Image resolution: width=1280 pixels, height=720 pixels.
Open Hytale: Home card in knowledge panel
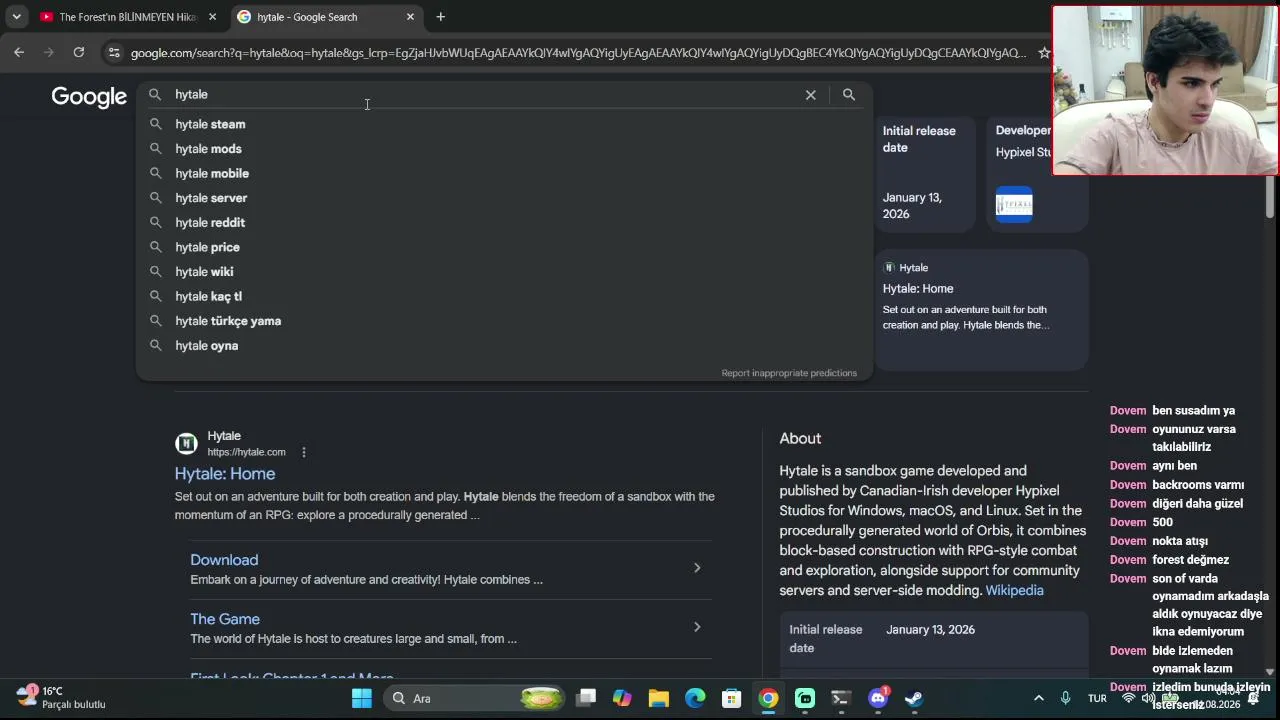click(x=982, y=309)
